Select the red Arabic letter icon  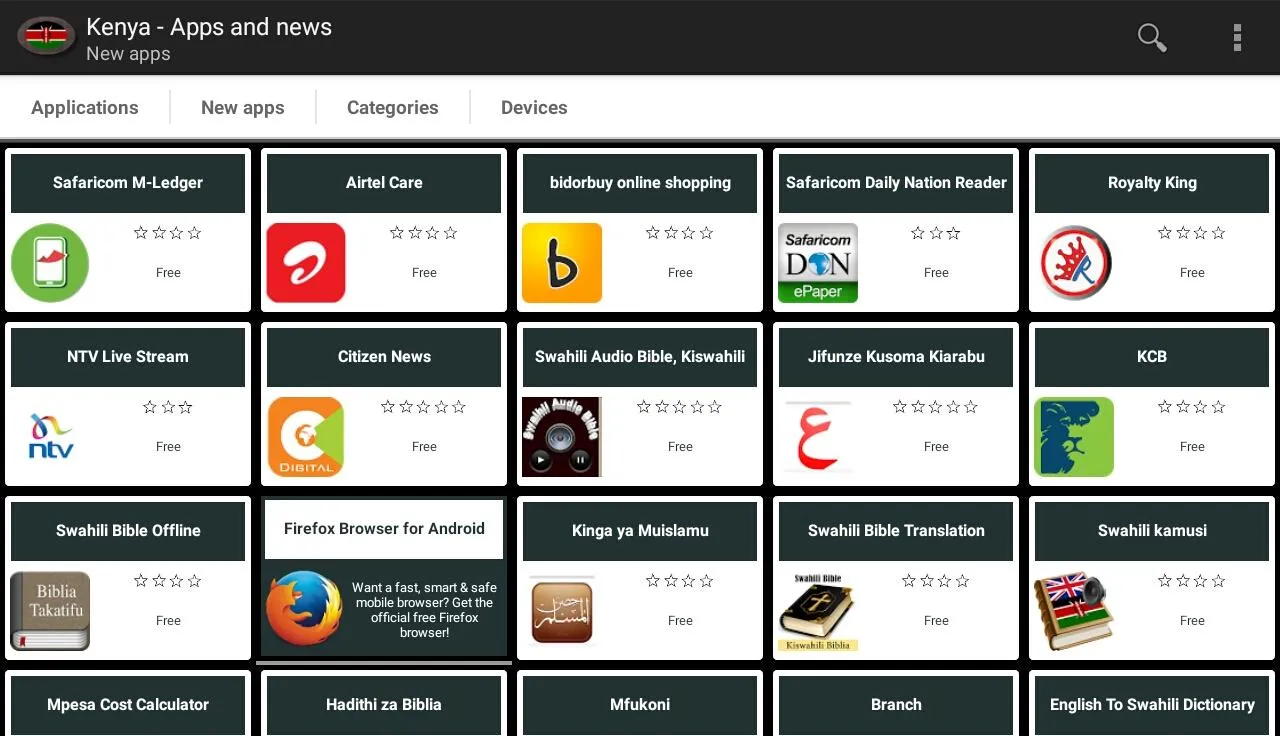click(x=818, y=436)
